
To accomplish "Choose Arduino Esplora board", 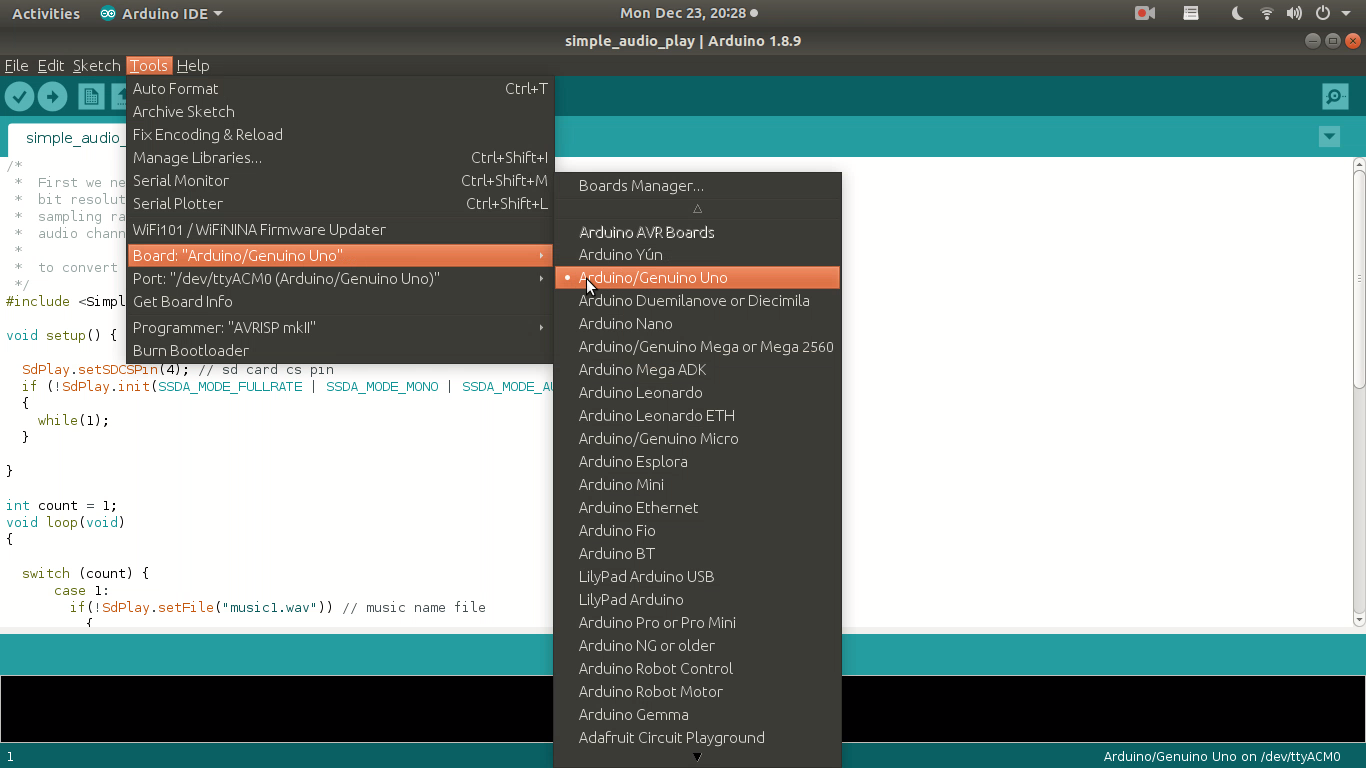I will (697, 462).
